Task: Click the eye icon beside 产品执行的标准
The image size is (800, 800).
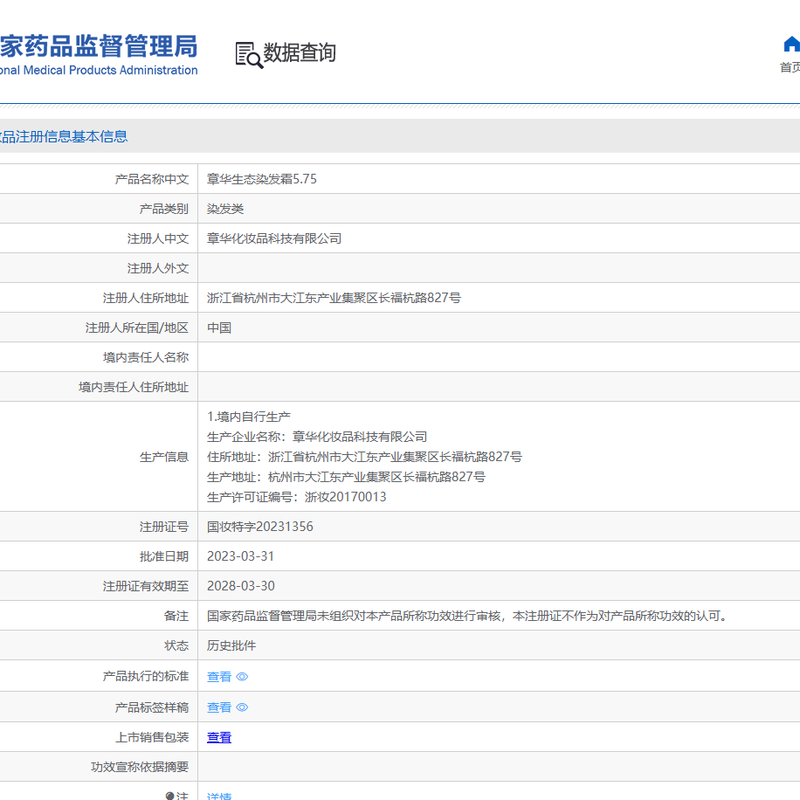Action: tap(242, 677)
